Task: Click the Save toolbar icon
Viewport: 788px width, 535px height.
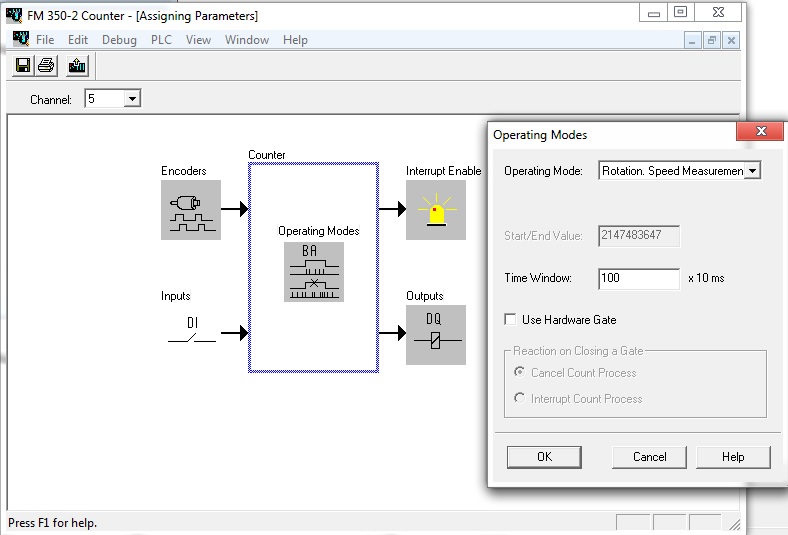Action: click(23, 65)
